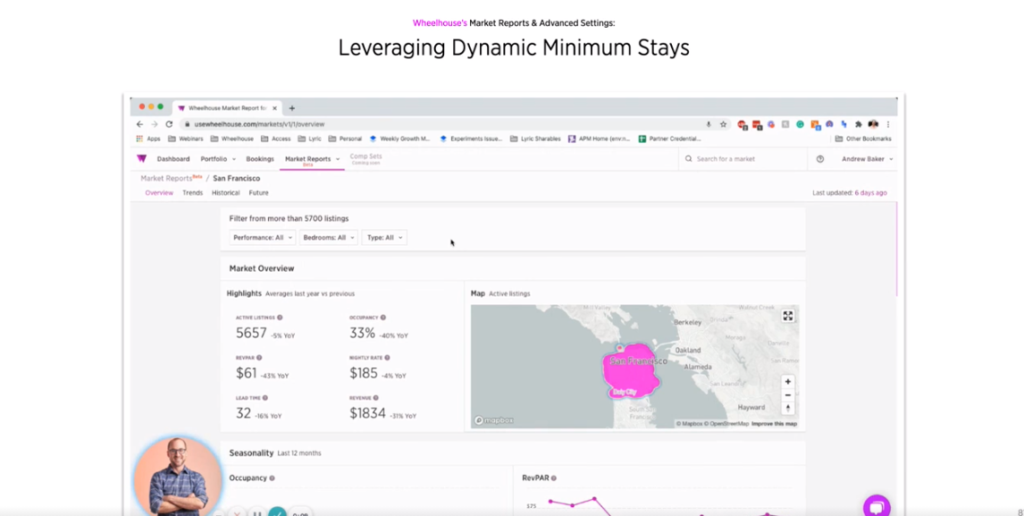1024x516 pixels.
Task: Click the 6 days ago update text
Action: click(871, 193)
